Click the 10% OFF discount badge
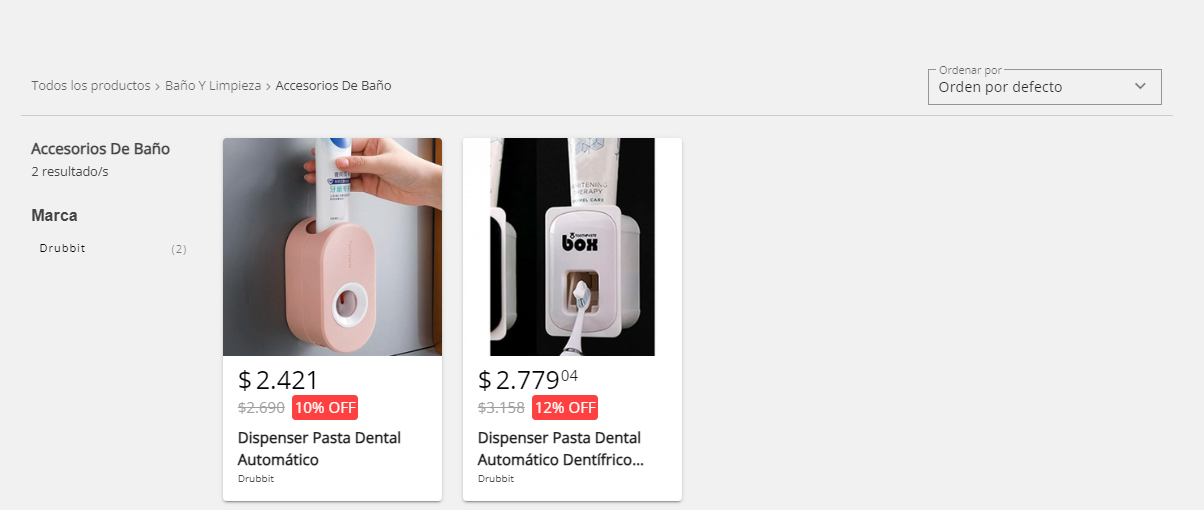Screen dimensions: 1204x510 click(325, 407)
